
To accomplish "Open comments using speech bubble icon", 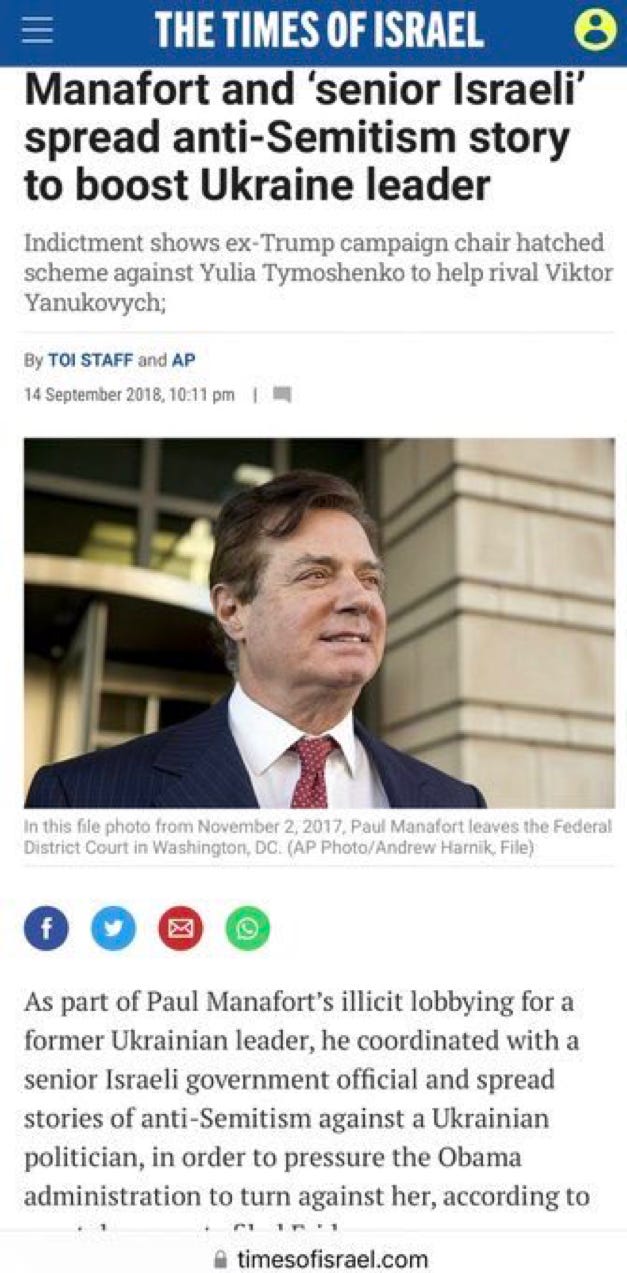I will click(x=282, y=394).
